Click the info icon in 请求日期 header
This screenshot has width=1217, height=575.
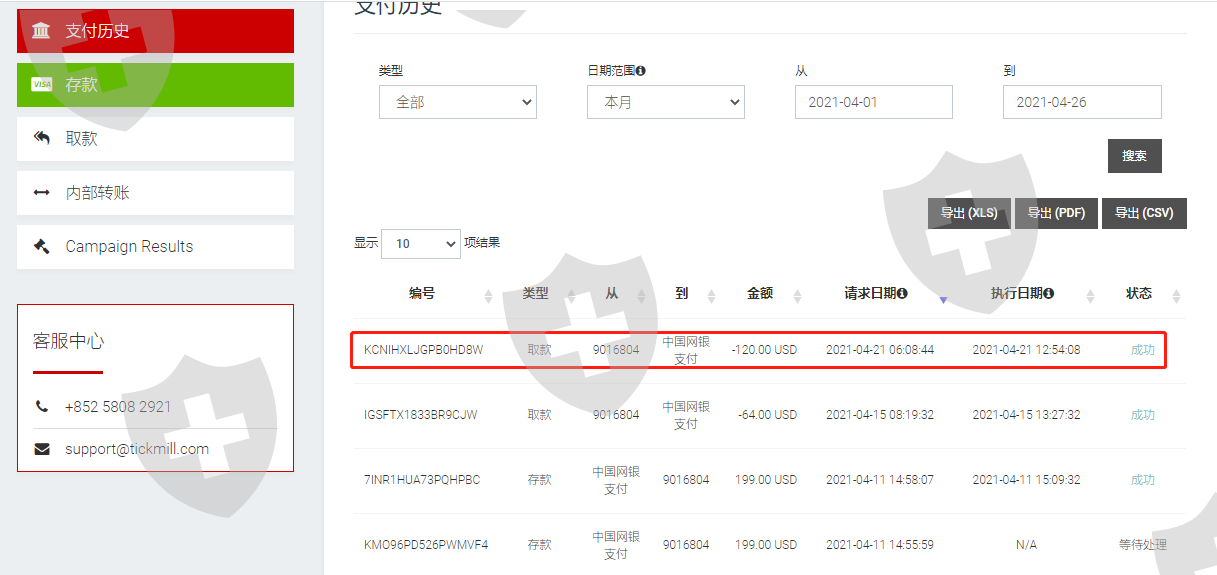[x=902, y=294]
